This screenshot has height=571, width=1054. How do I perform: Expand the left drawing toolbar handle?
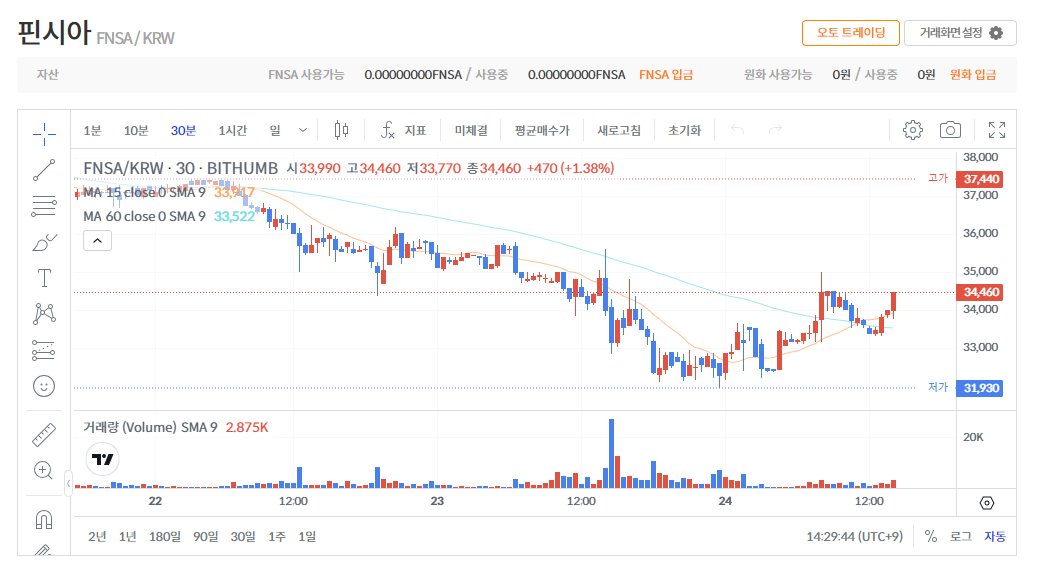(68, 483)
